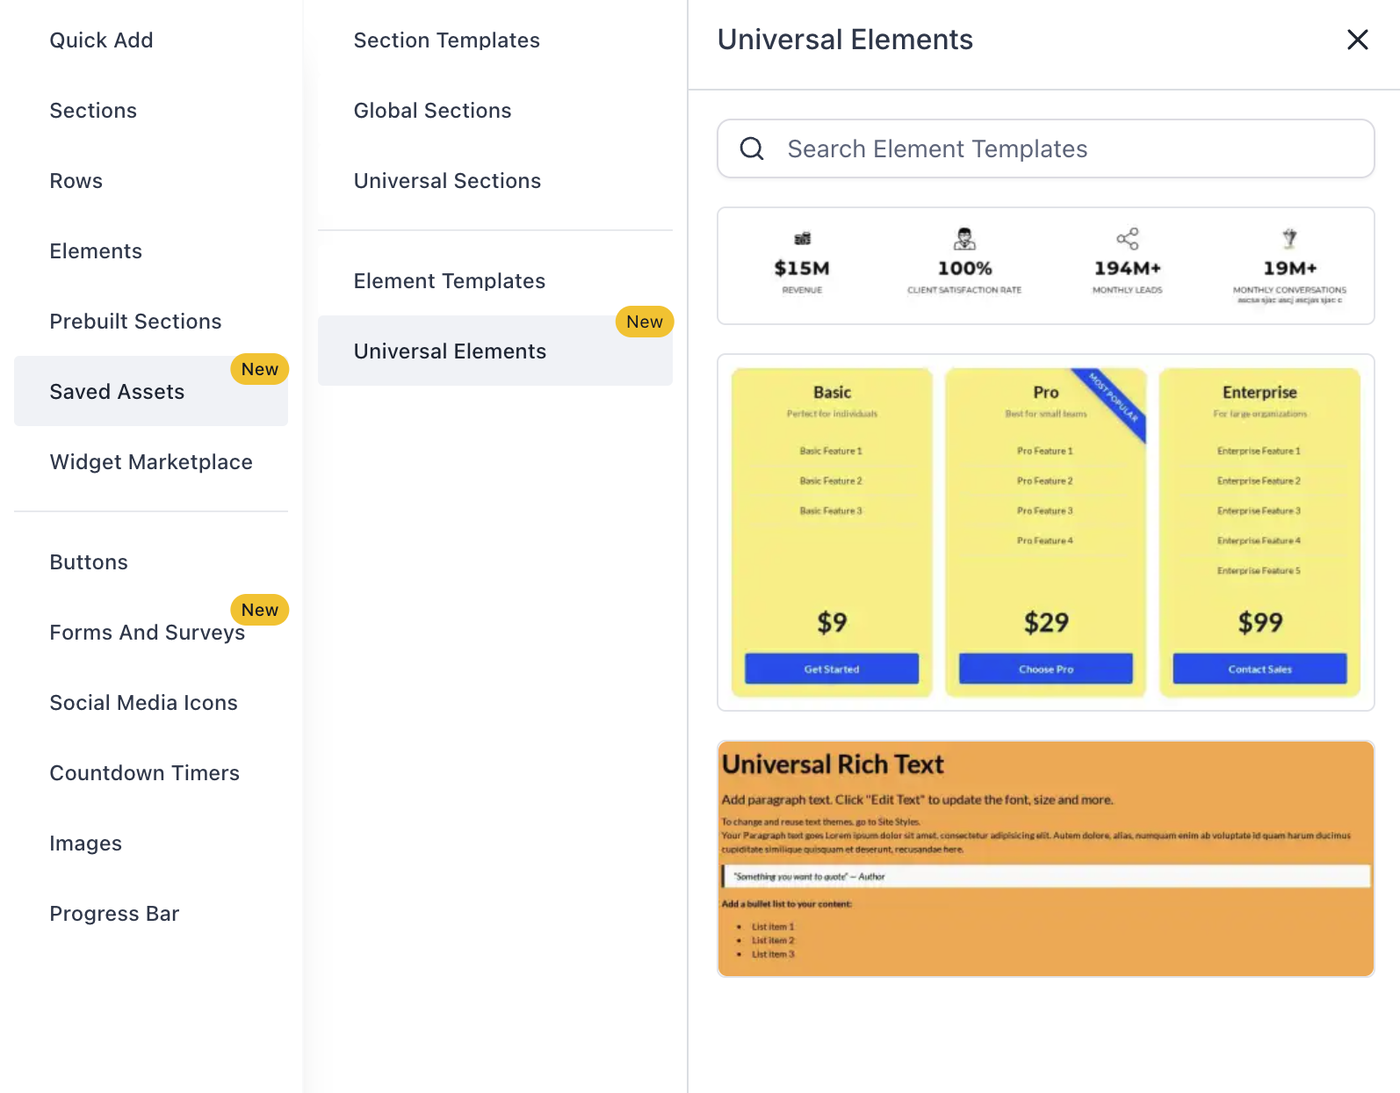The width and height of the screenshot is (1400, 1093).
Task: Click the monthly leads share icon
Action: (1127, 239)
